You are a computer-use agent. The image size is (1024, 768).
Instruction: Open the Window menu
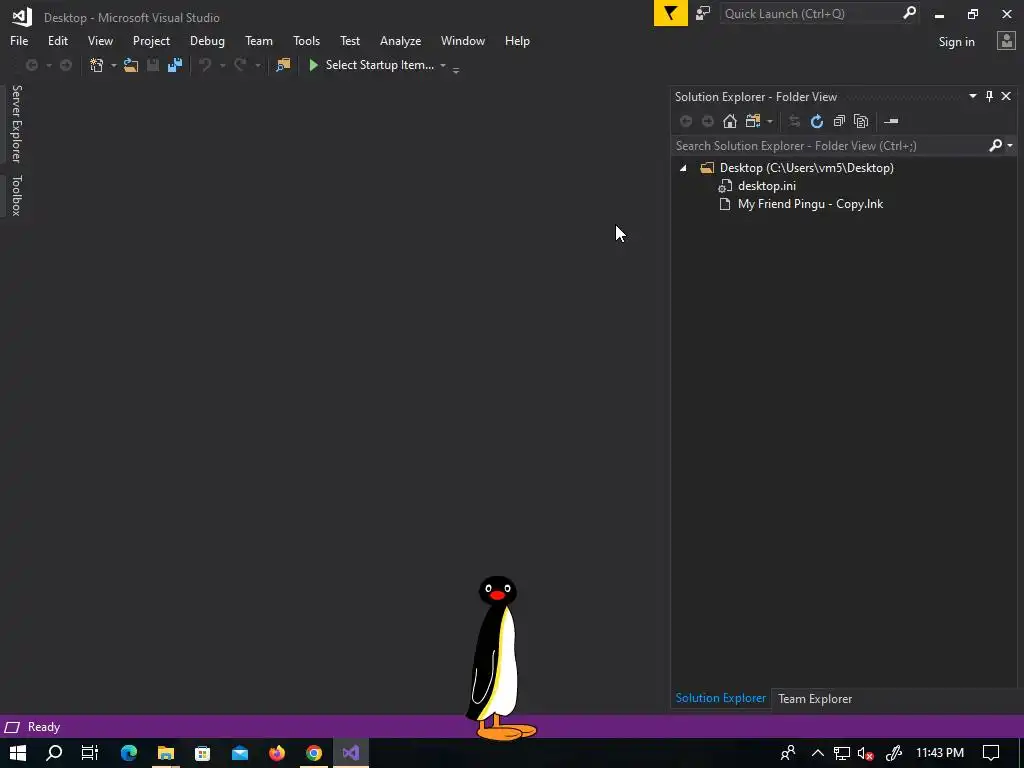click(462, 40)
